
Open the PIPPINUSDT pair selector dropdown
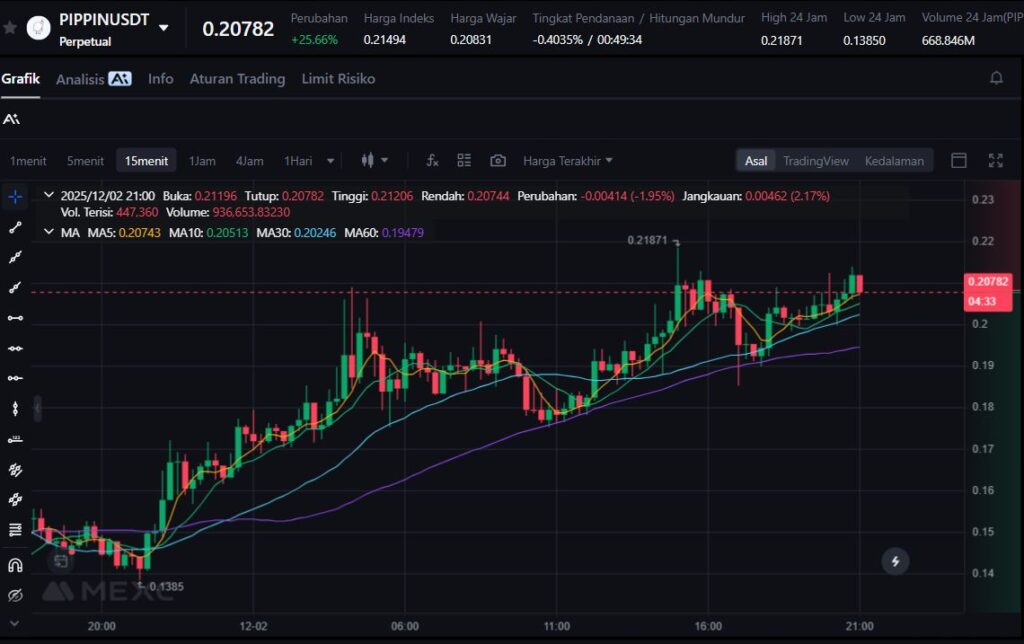tap(164, 27)
